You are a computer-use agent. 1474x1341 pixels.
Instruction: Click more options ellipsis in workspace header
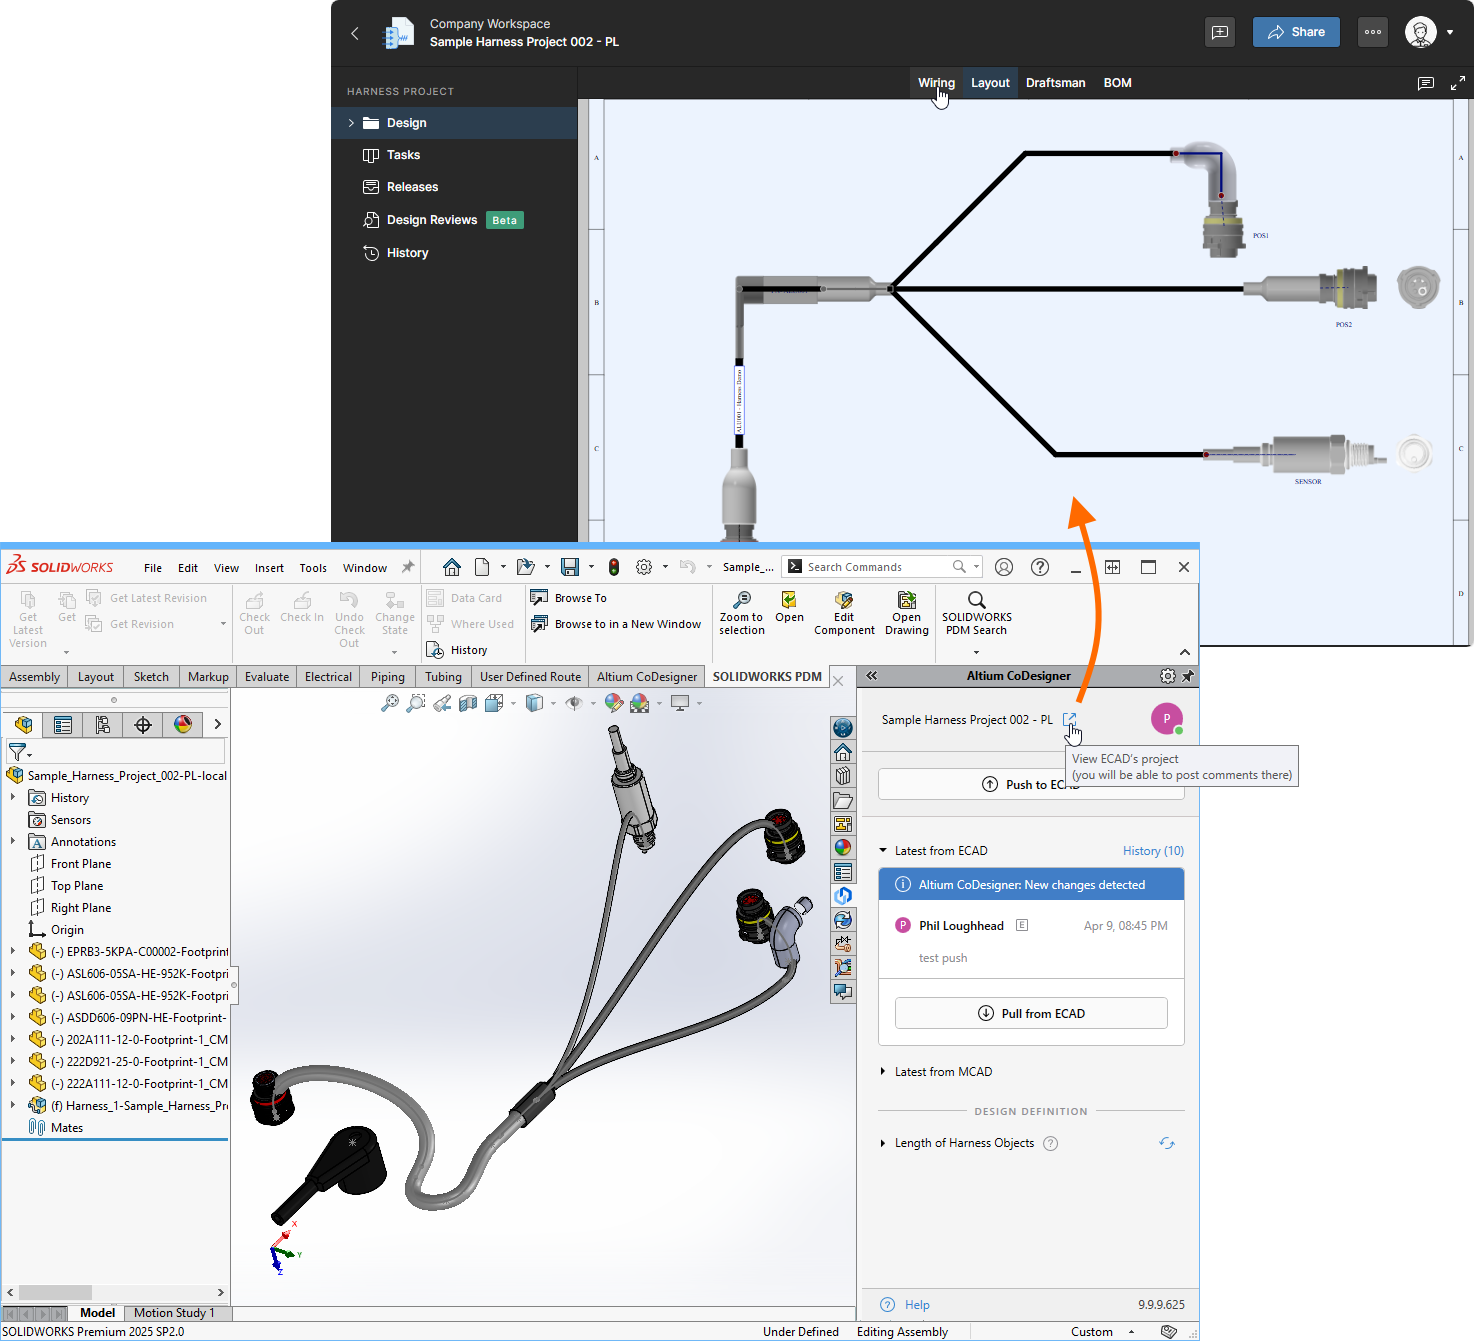[1373, 32]
